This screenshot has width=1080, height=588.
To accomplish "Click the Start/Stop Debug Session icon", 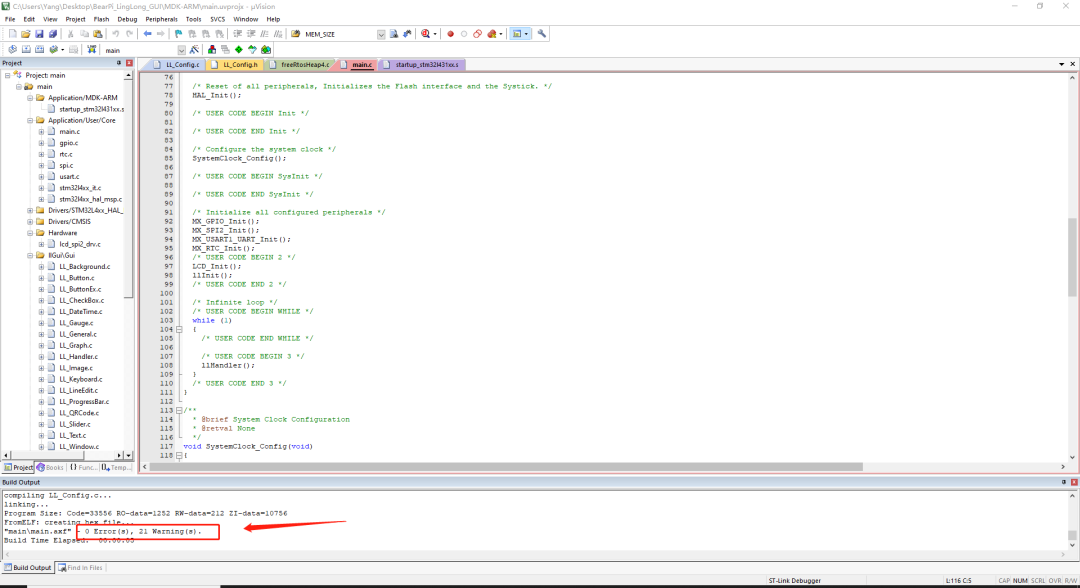I will point(427,34).
